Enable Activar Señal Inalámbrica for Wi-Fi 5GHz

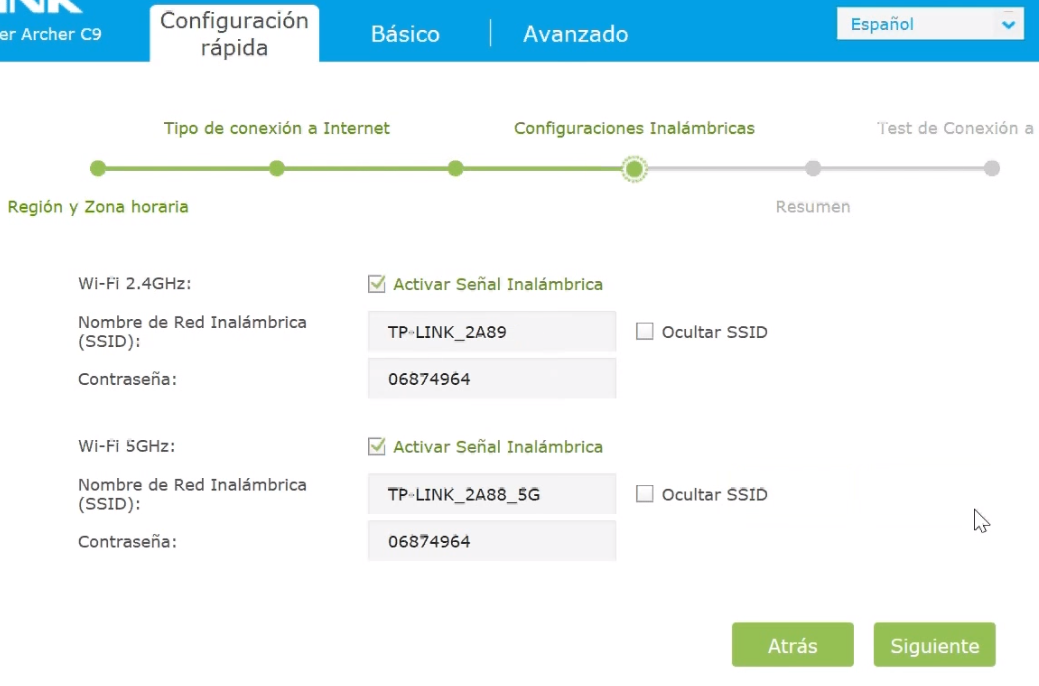point(375,446)
